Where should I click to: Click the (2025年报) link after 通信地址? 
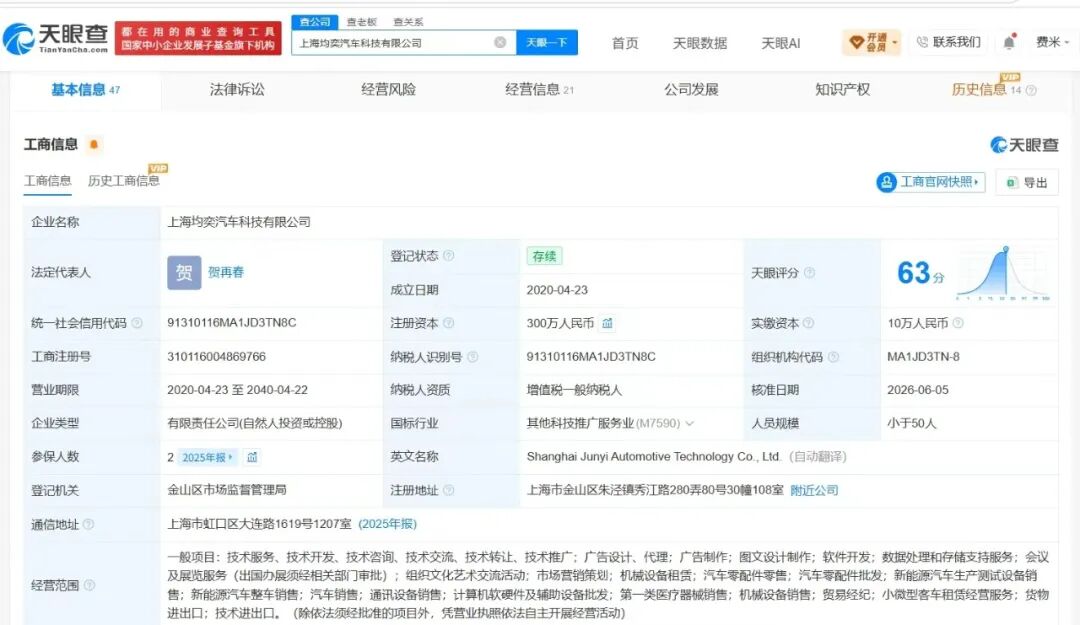point(387,524)
